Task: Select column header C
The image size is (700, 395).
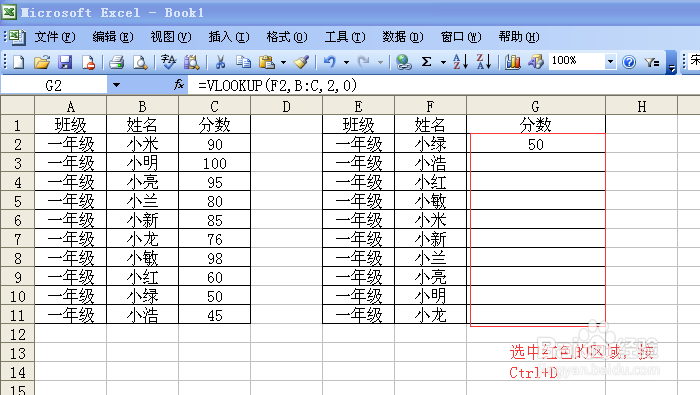Action: [214, 106]
